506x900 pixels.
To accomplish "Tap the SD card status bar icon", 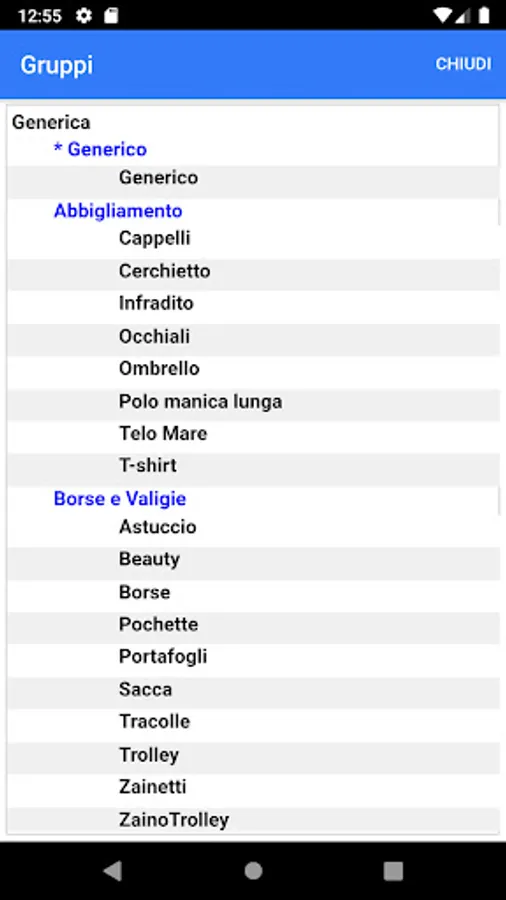I will pos(111,15).
